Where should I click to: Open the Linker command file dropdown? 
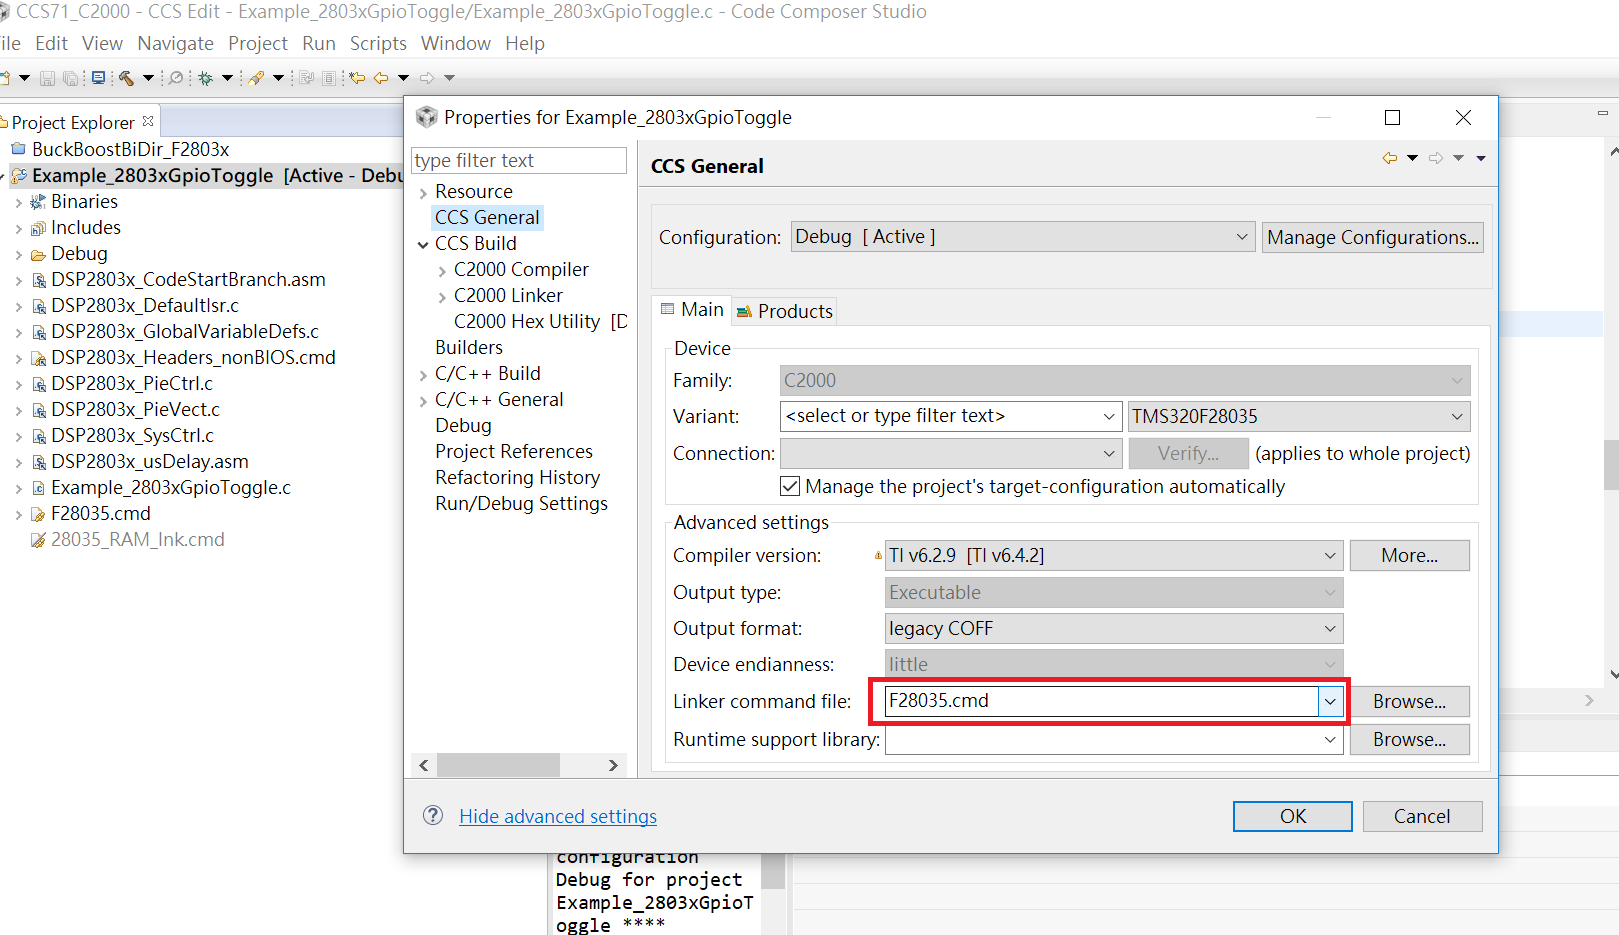coord(1330,702)
